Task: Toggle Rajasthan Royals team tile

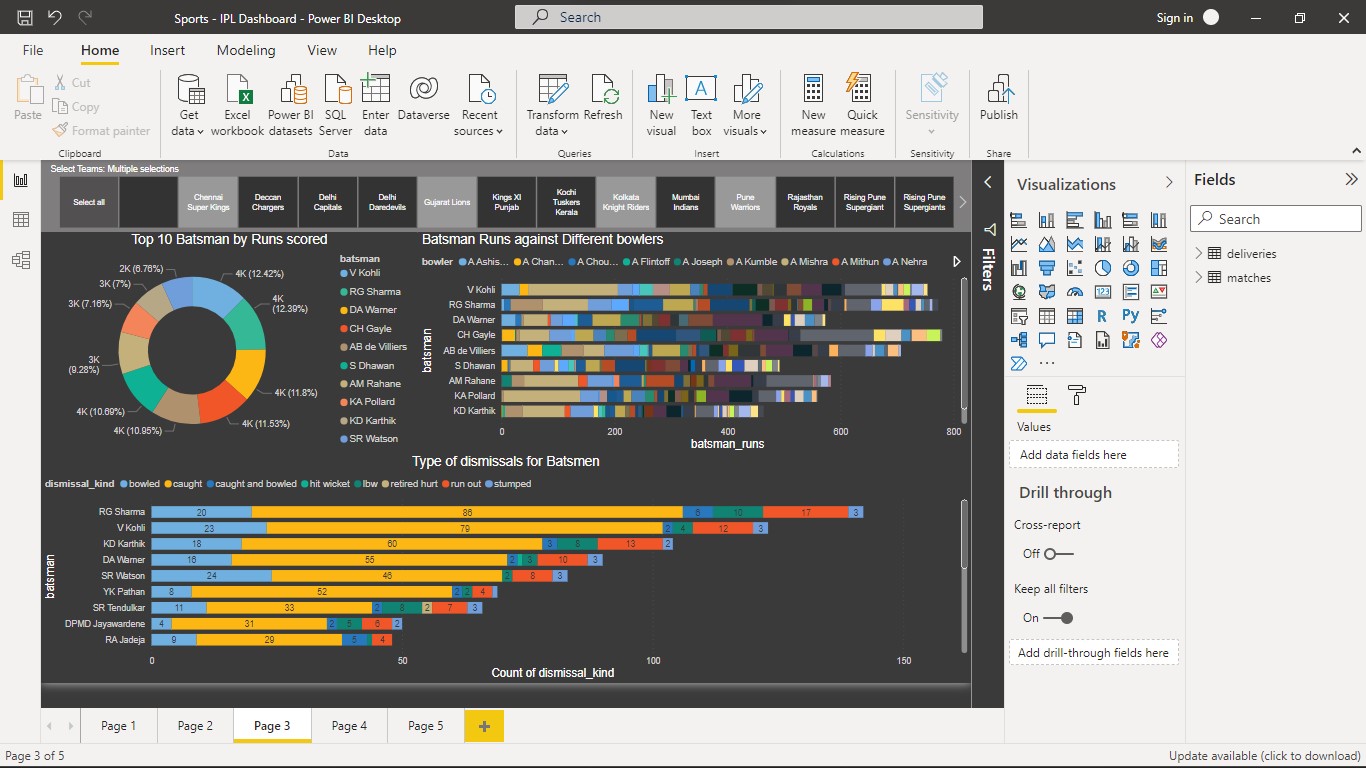Action: click(x=805, y=202)
